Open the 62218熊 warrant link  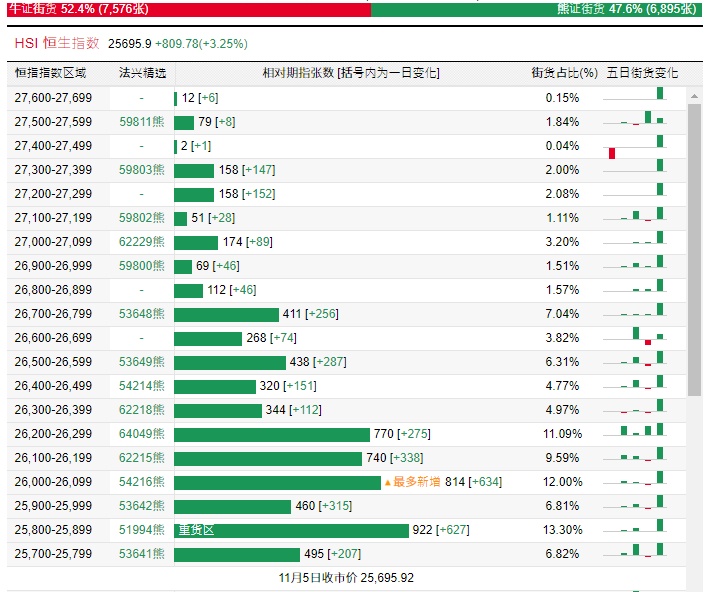click(142, 410)
